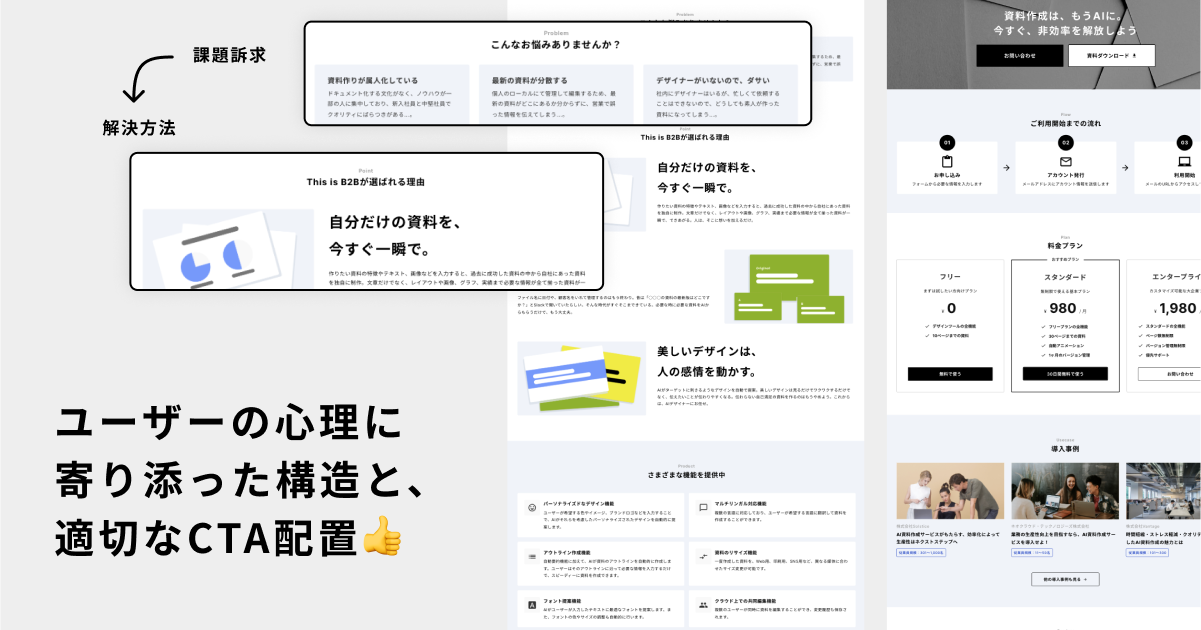Click the letter A icon for フォント提案機能
The height and width of the screenshot is (630, 1201).
(532, 605)
